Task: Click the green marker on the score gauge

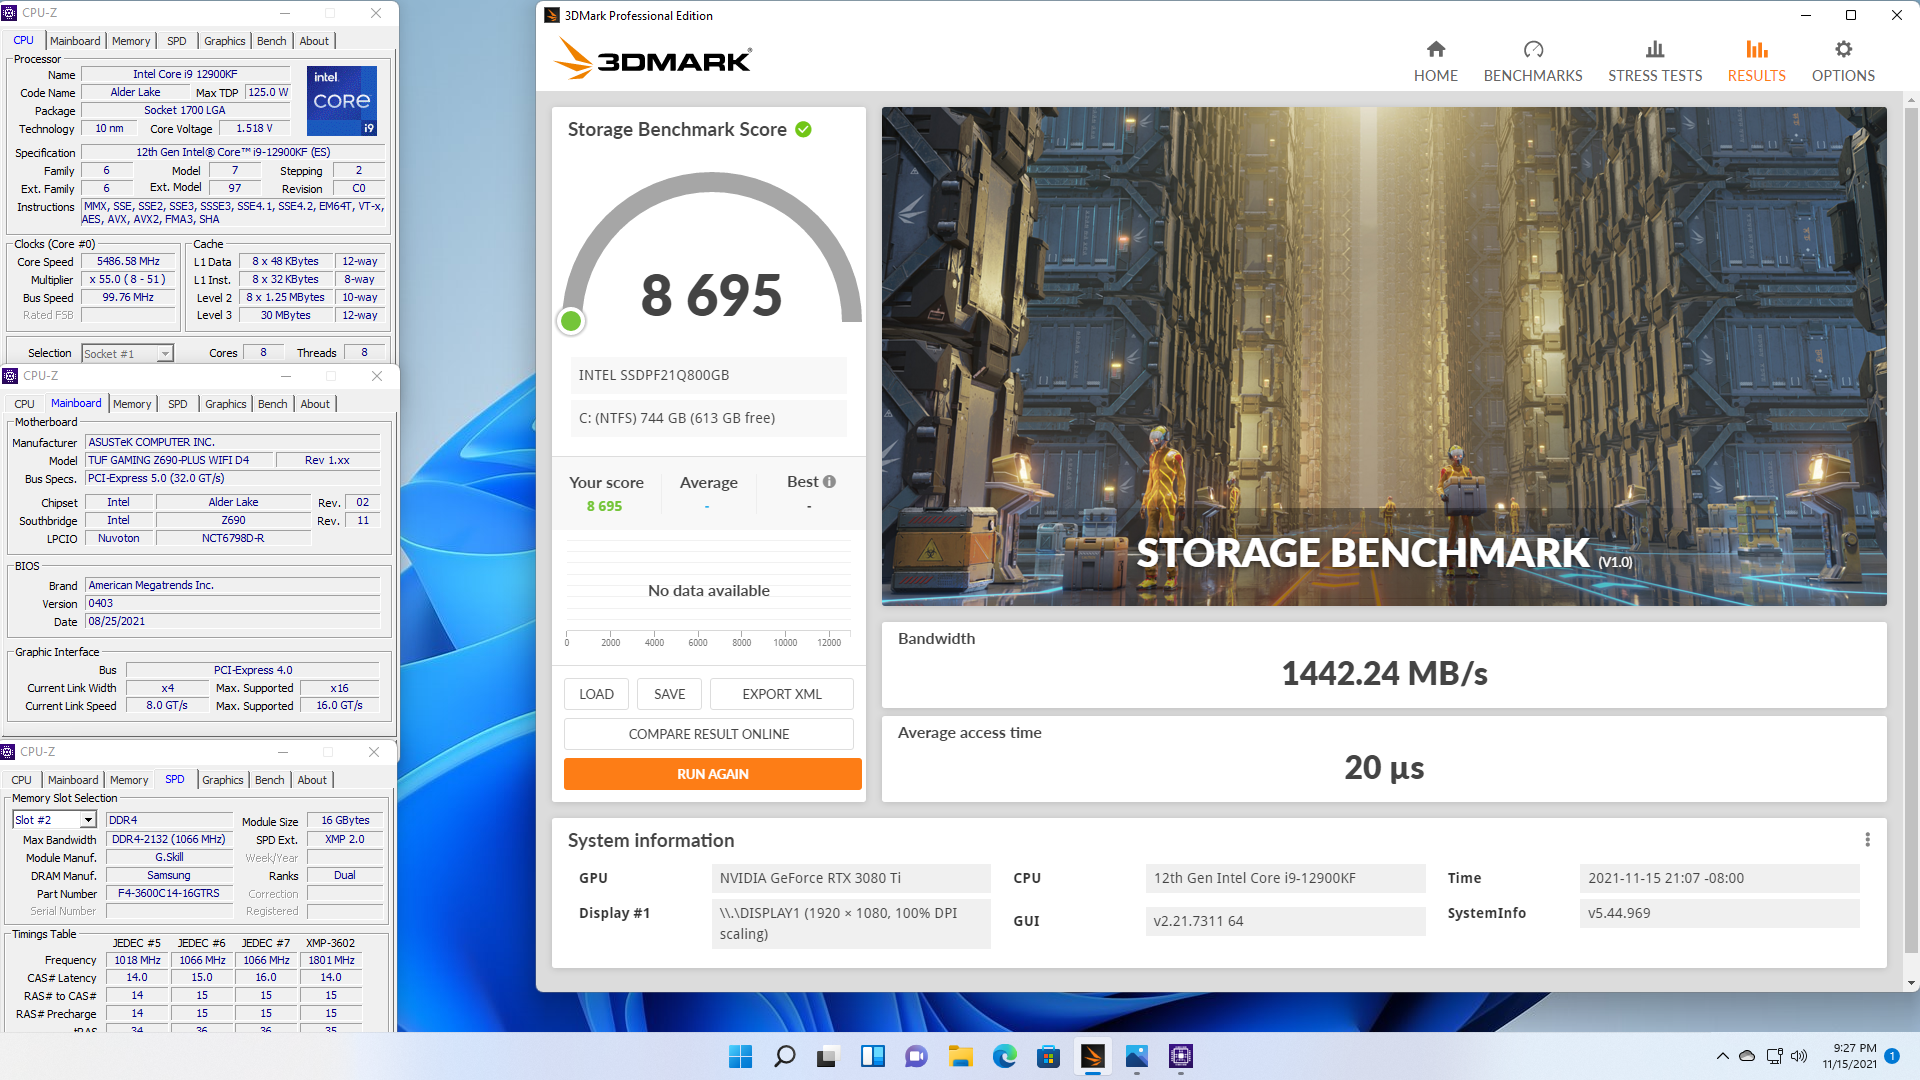Action: point(571,321)
